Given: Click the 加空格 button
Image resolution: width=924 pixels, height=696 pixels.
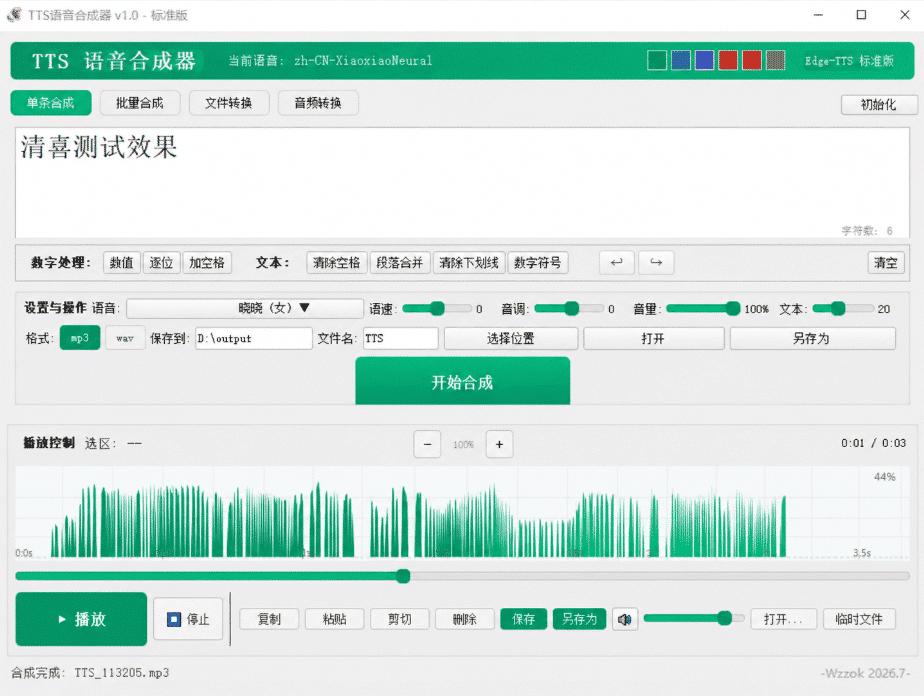Looking at the screenshot, I should point(207,263).
